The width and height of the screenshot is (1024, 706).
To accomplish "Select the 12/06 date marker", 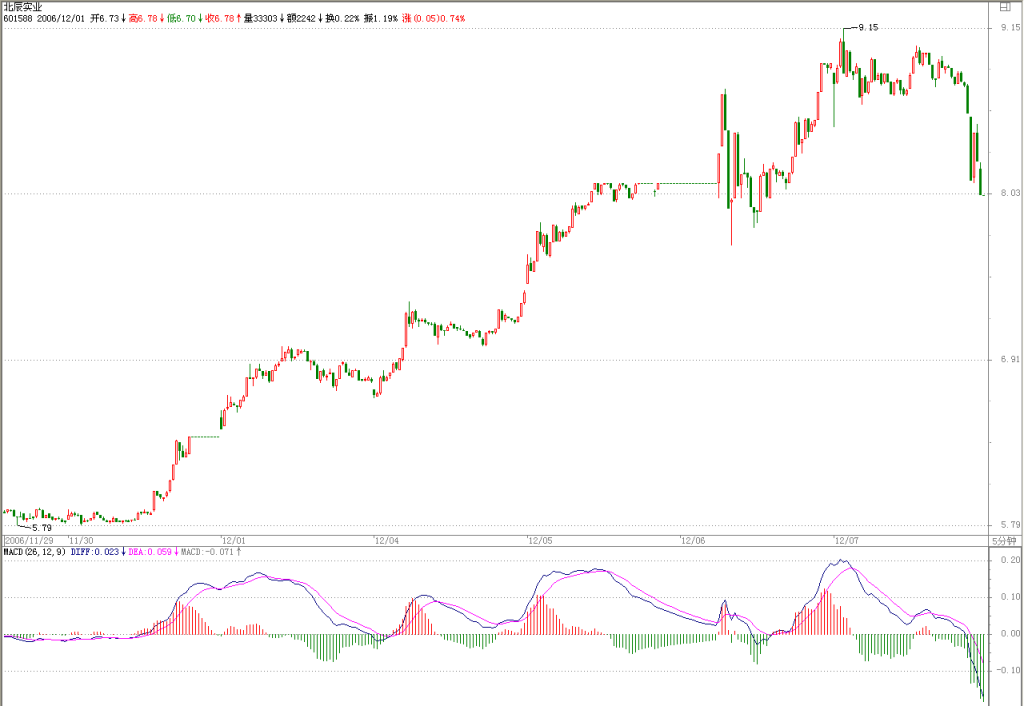I will 693,541.
